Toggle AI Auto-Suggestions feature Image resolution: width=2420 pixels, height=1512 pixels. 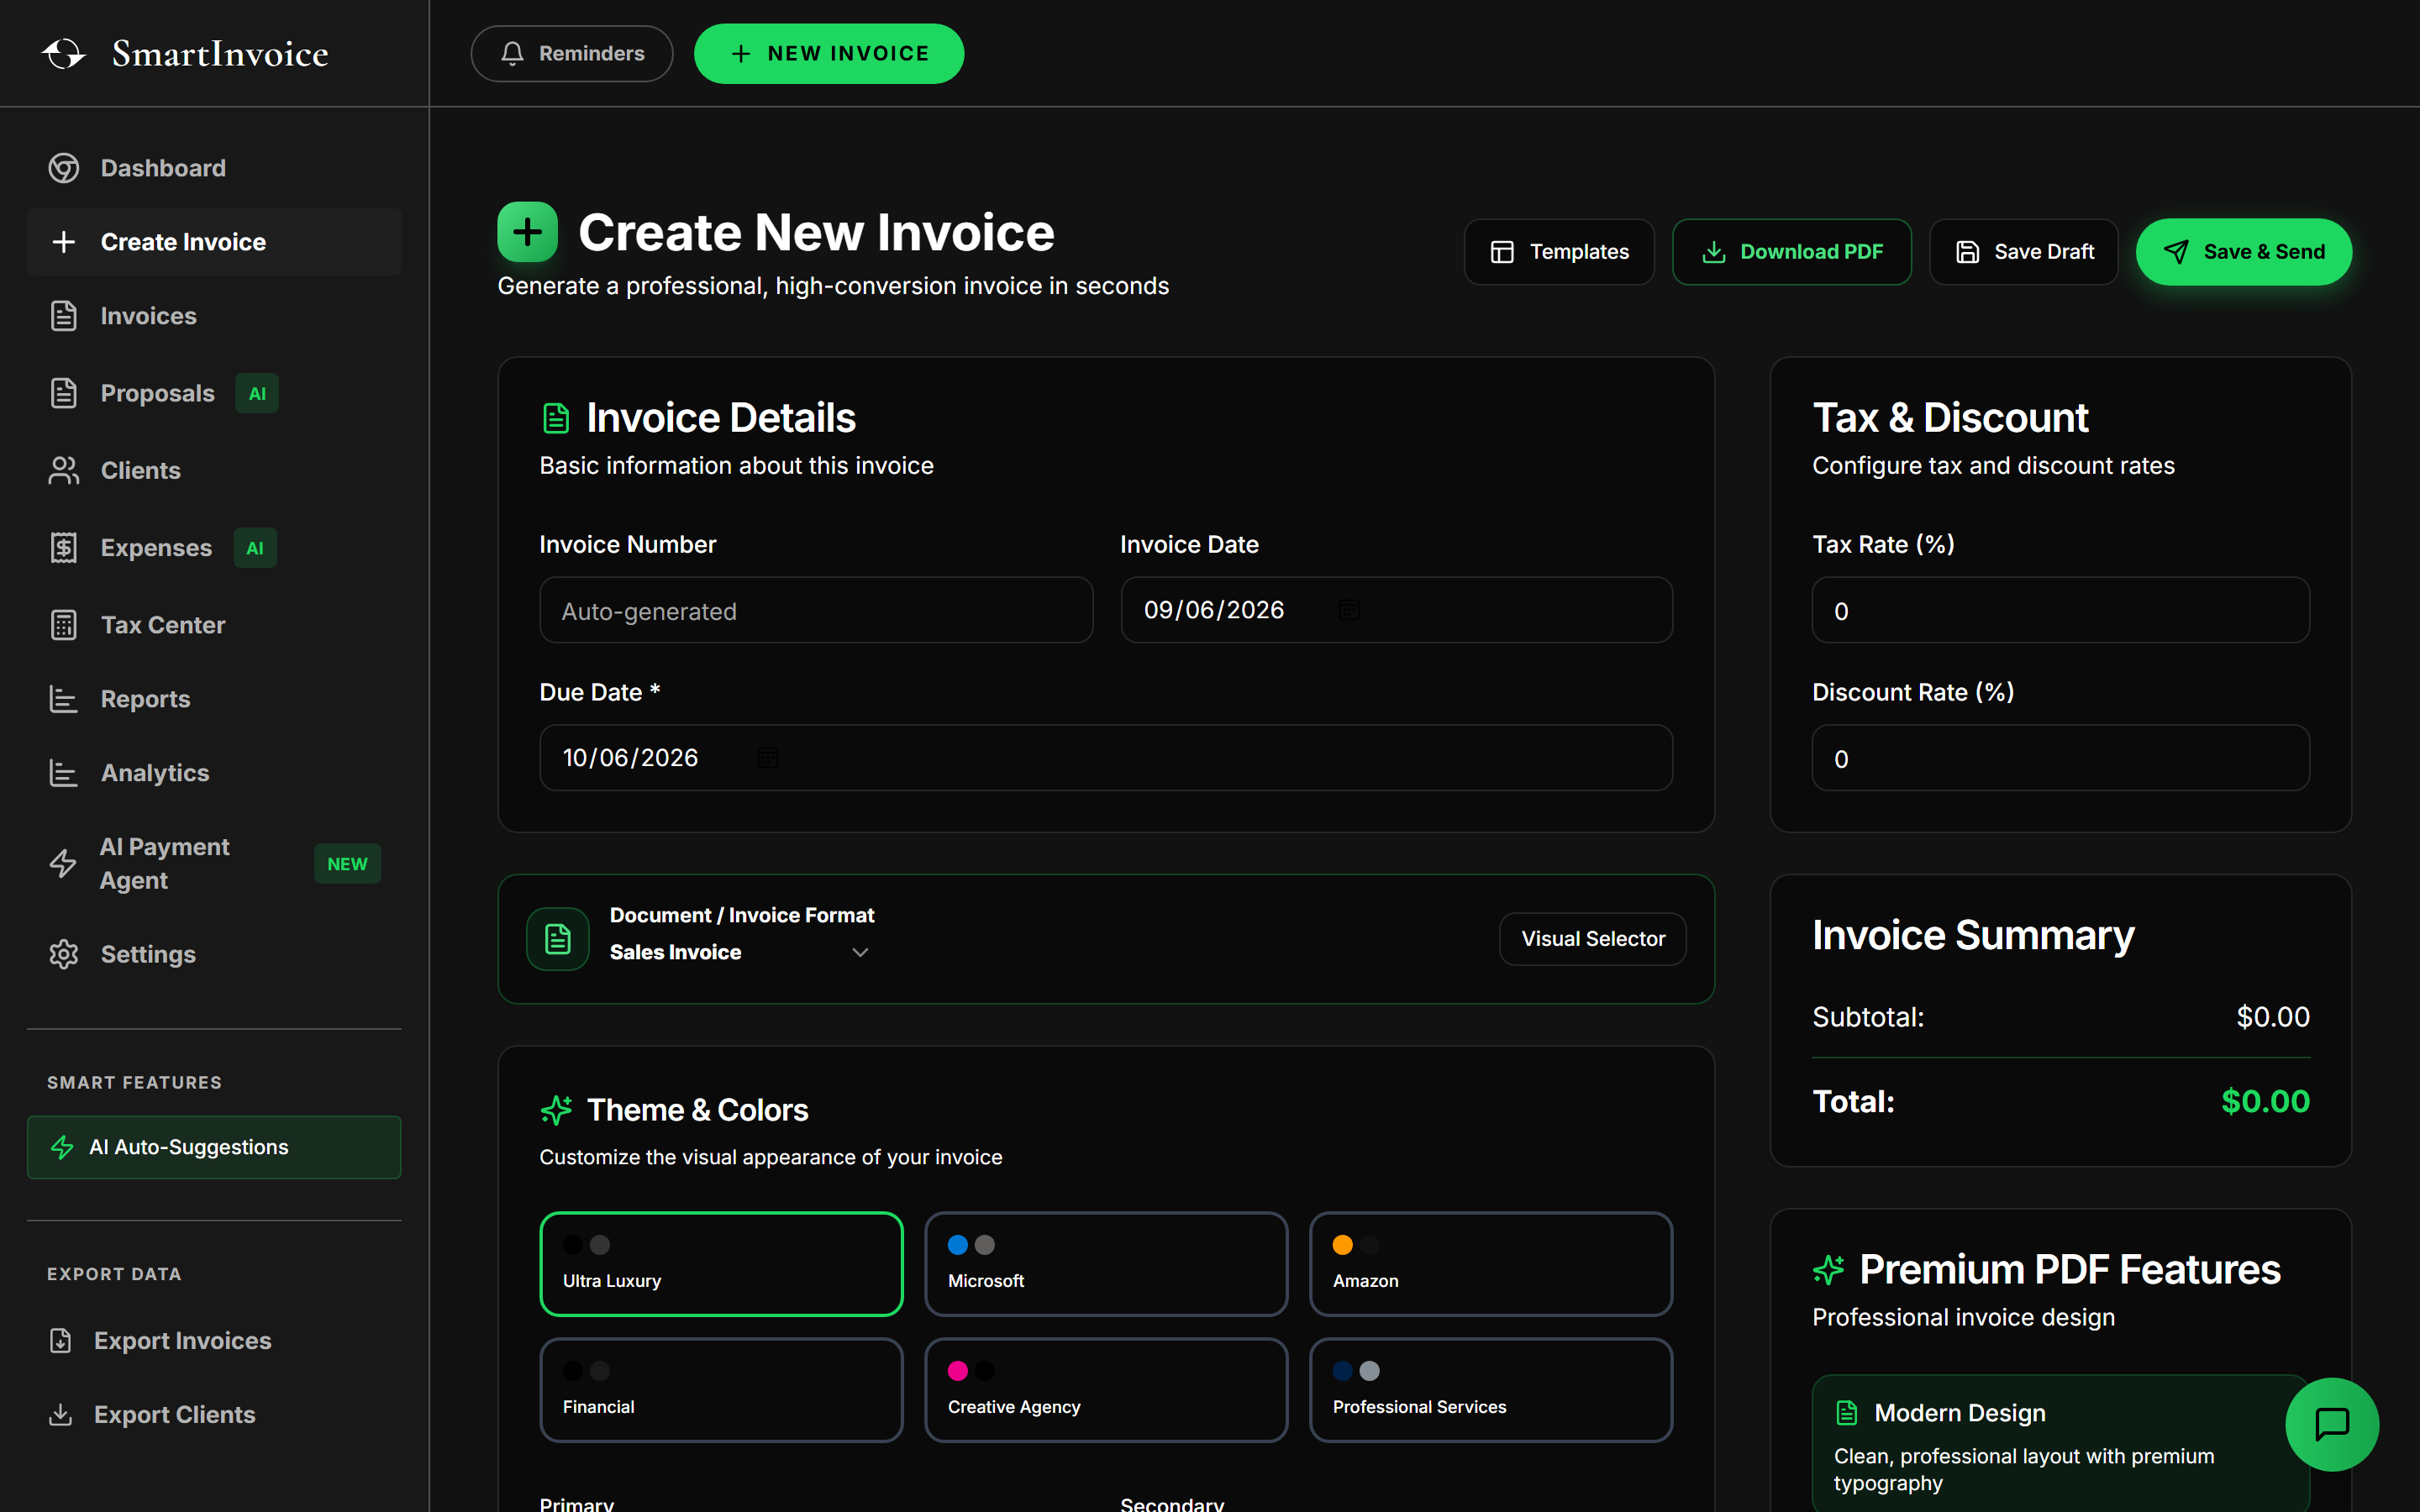point(214,1147)
